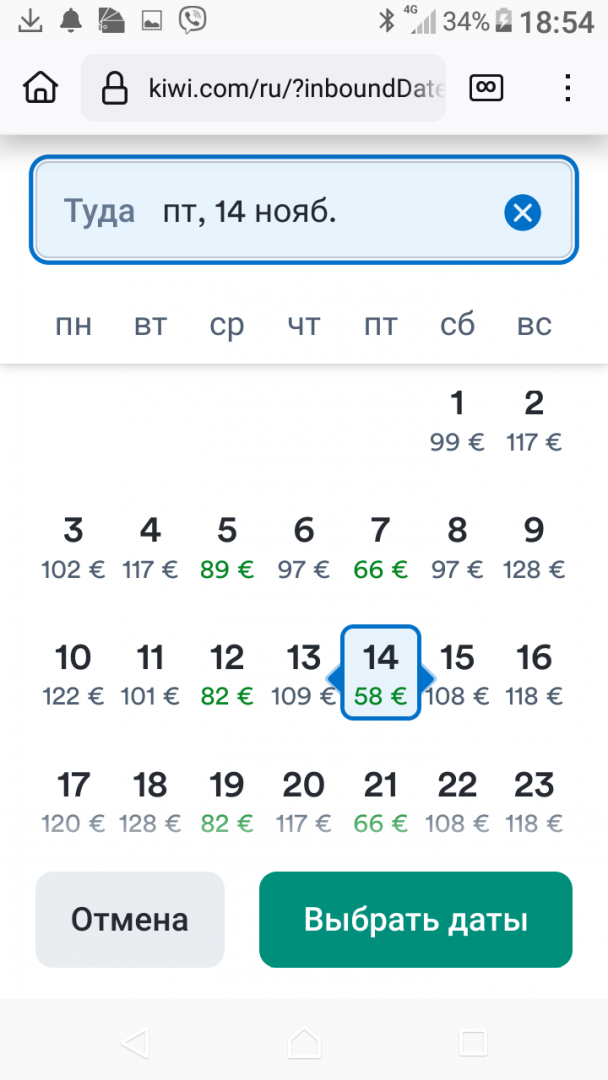This screenshot has width=608, height=1080.
Task: Tap the Android back navigation button
Action: click(x=134, y=1043)
